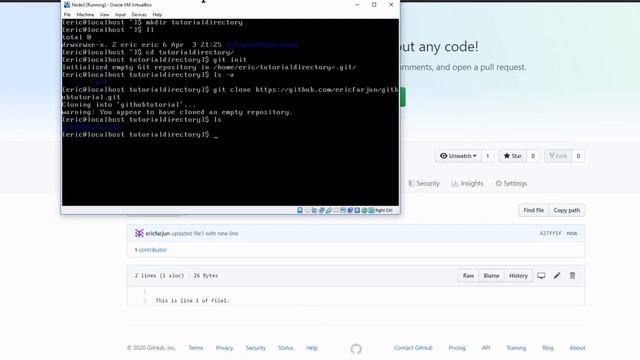Click the About footer link

point(577,348)
